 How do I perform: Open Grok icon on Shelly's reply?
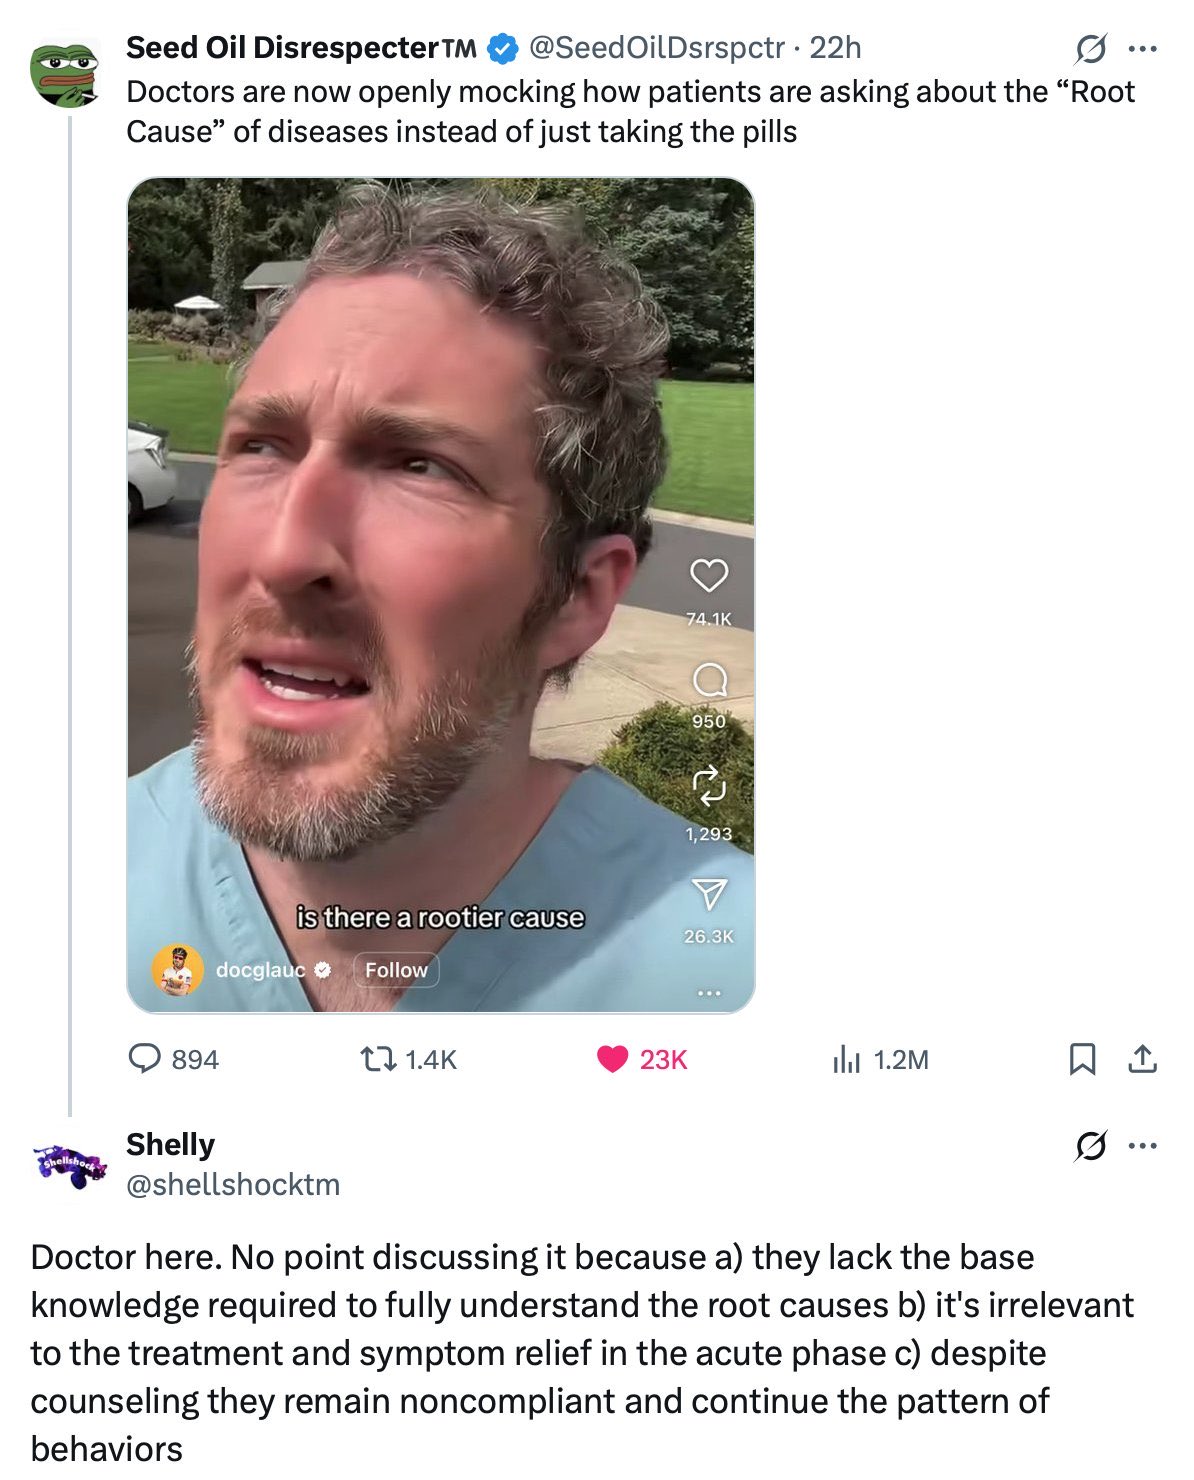pos(1091,1146)
